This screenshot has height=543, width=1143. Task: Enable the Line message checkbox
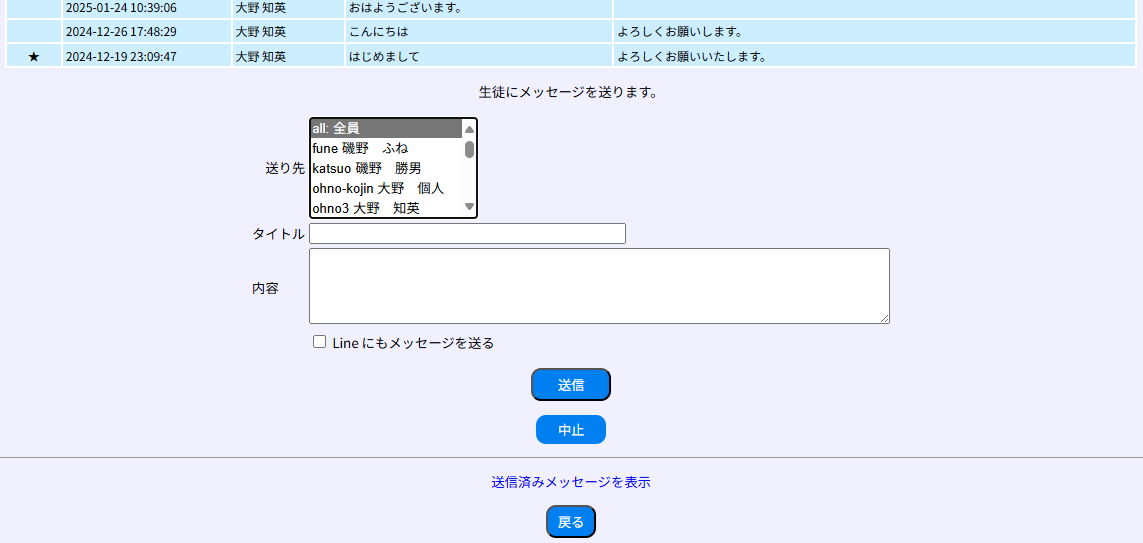[320, 342]
